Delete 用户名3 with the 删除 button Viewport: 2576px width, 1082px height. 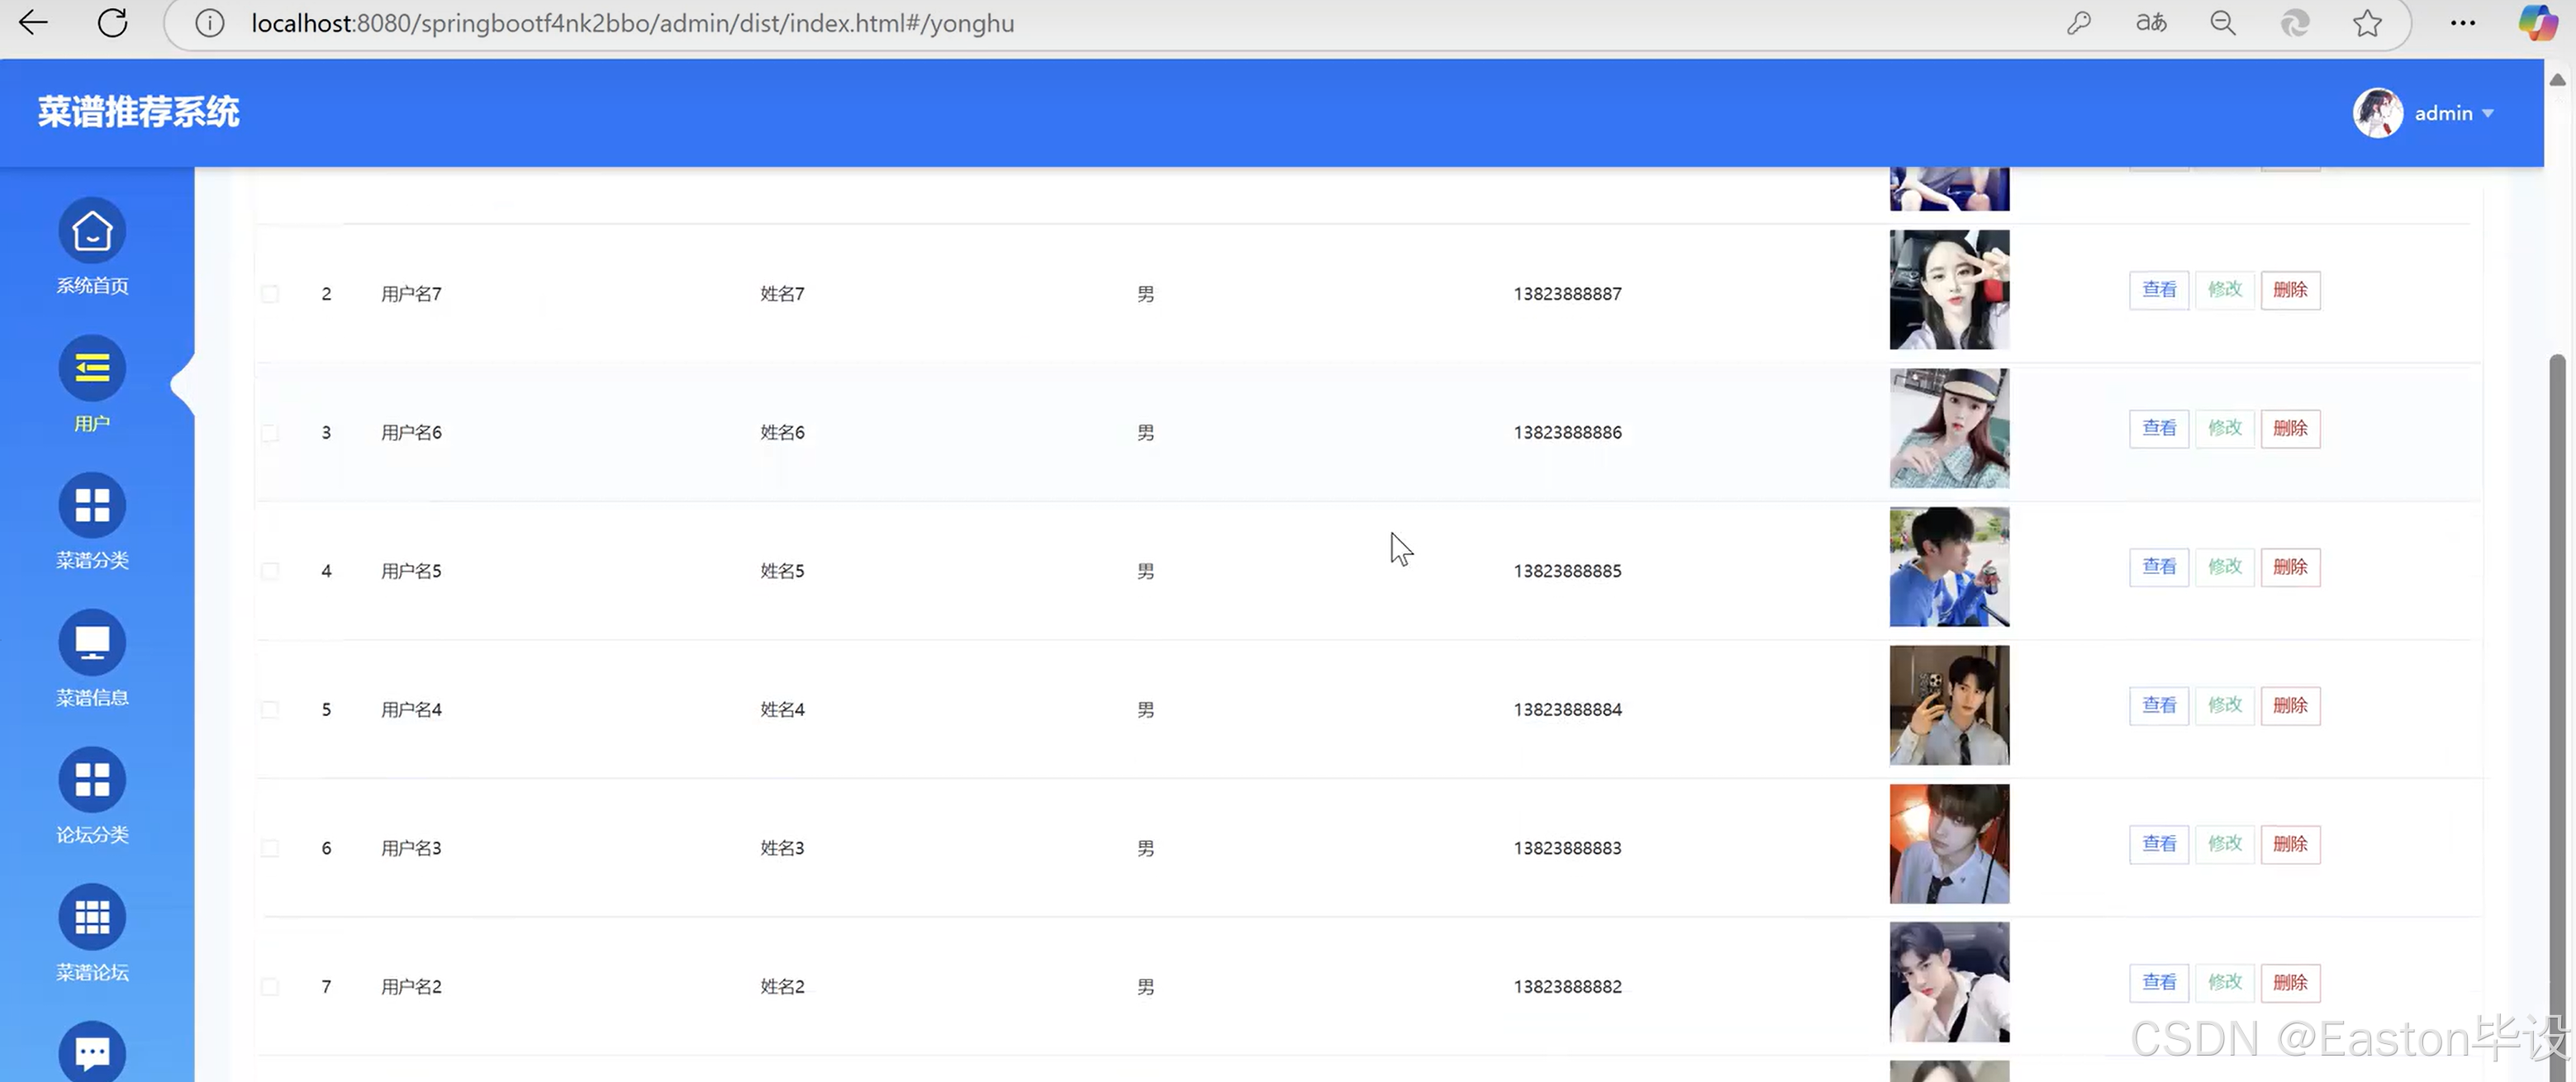click(x=2291, y=844)
